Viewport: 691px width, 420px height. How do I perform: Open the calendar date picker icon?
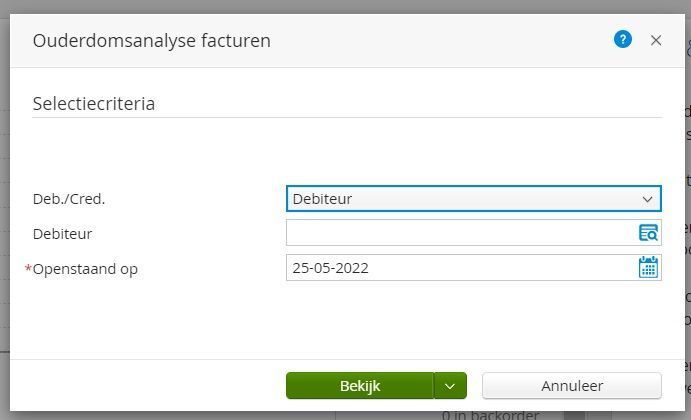(x=648, y=267)
